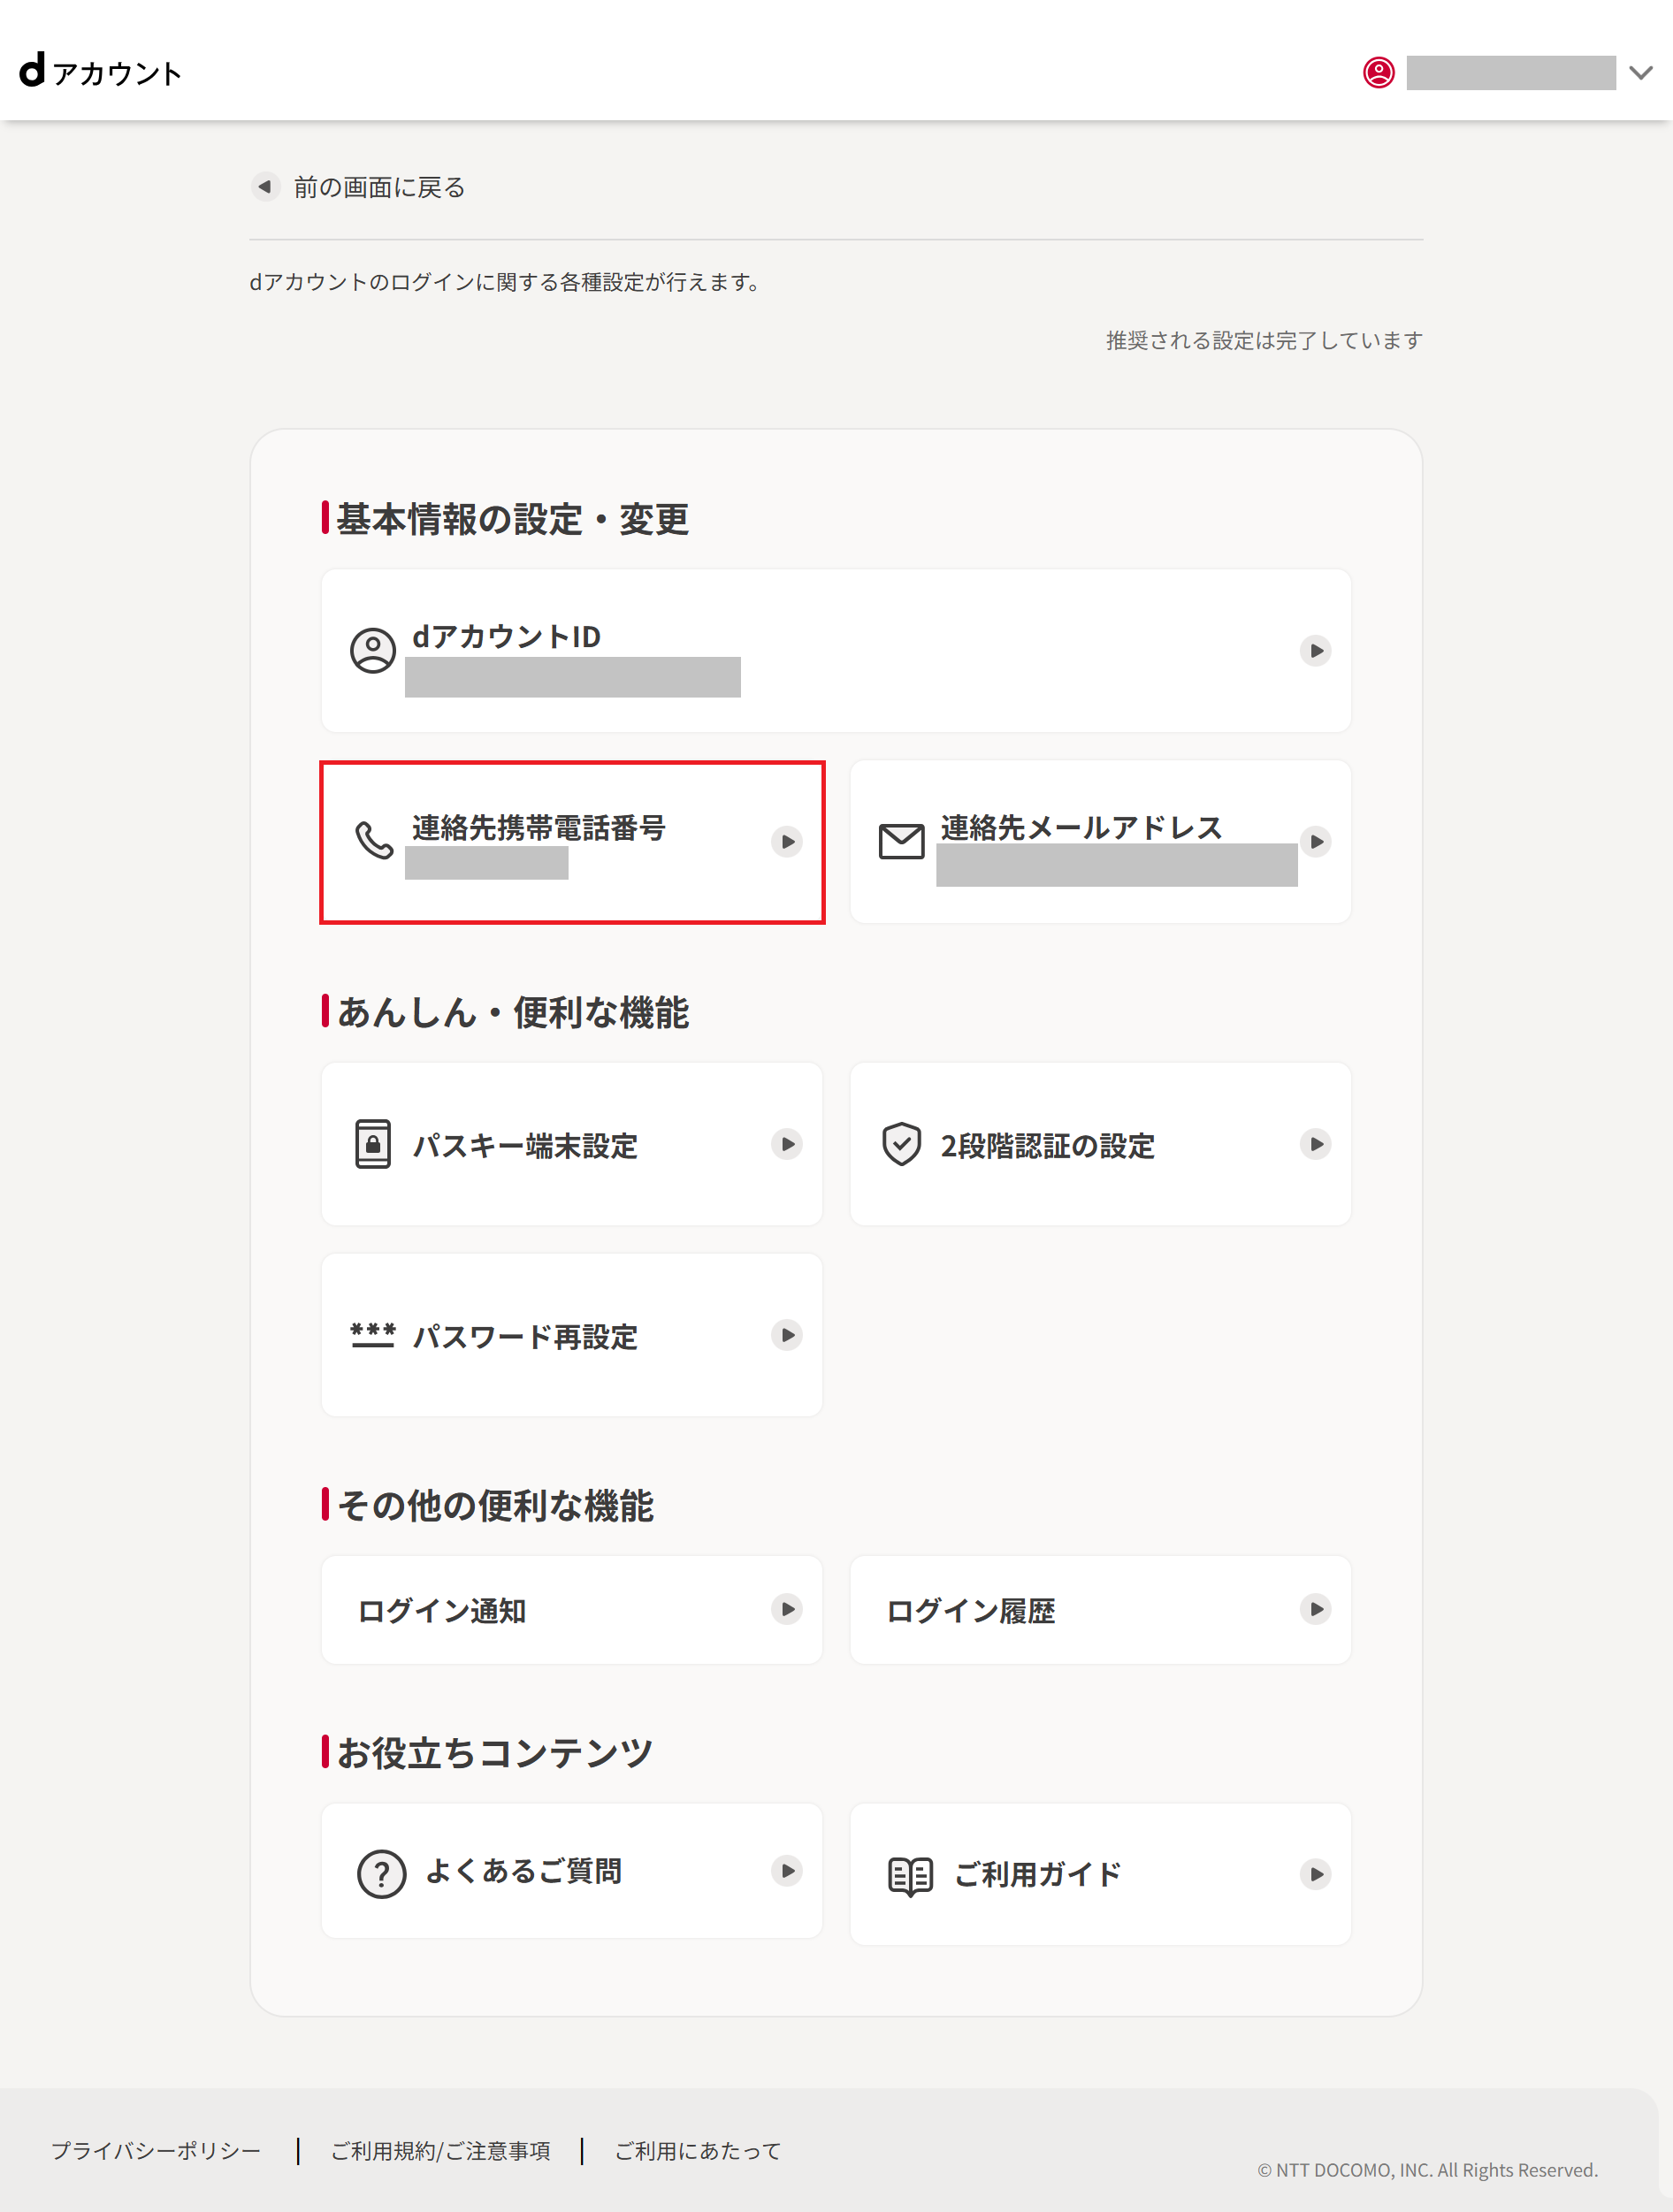The width and height of the screenshot is (1673, 2212).
Task: Open ご利用にあたって in the footer
Action: click(x=695, y=2150)
